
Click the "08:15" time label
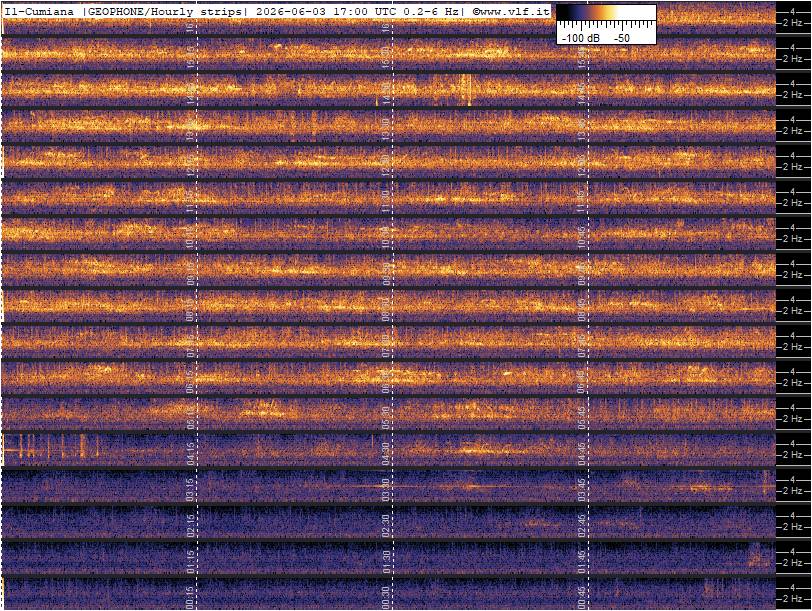coord(190,310)
